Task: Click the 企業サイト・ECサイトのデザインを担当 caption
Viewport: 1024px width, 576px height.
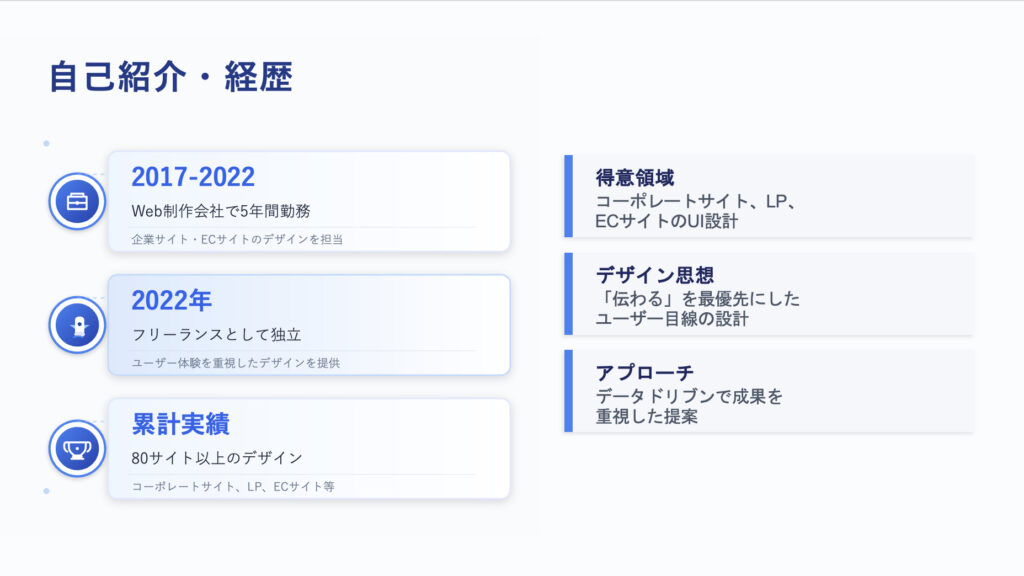Action: [237, 239]
